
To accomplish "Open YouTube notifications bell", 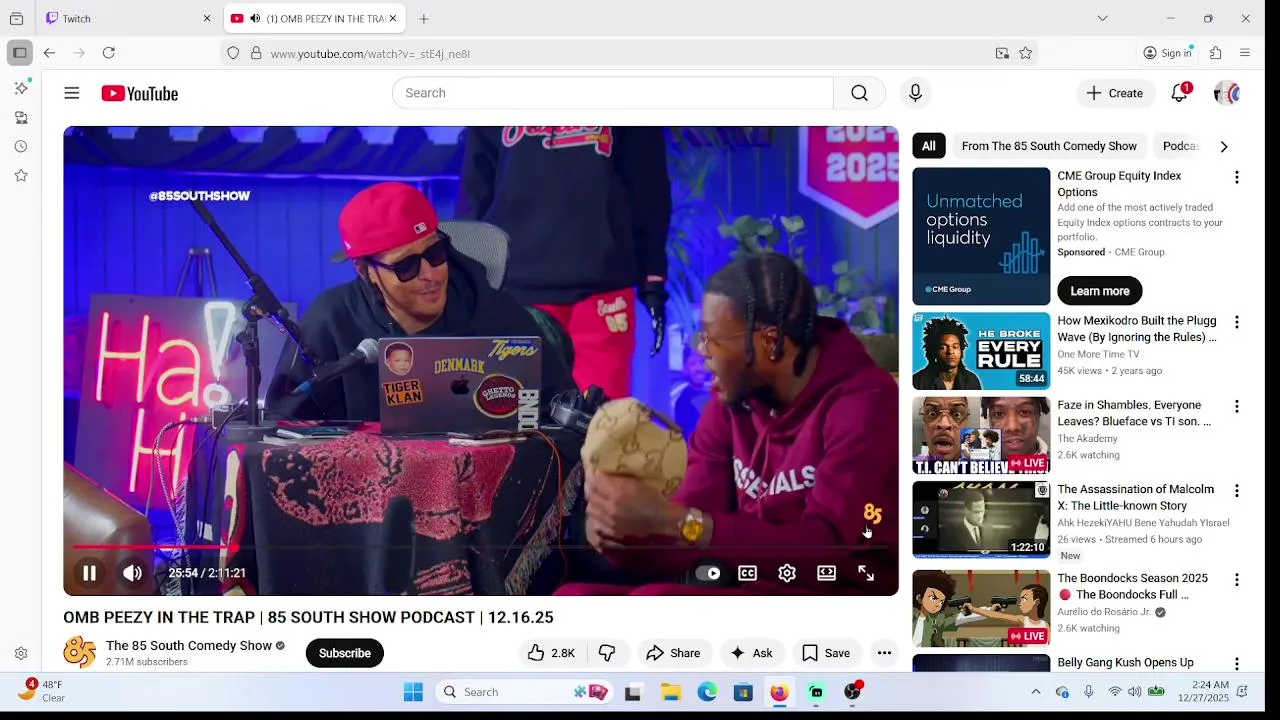I will coord(1180,93).
